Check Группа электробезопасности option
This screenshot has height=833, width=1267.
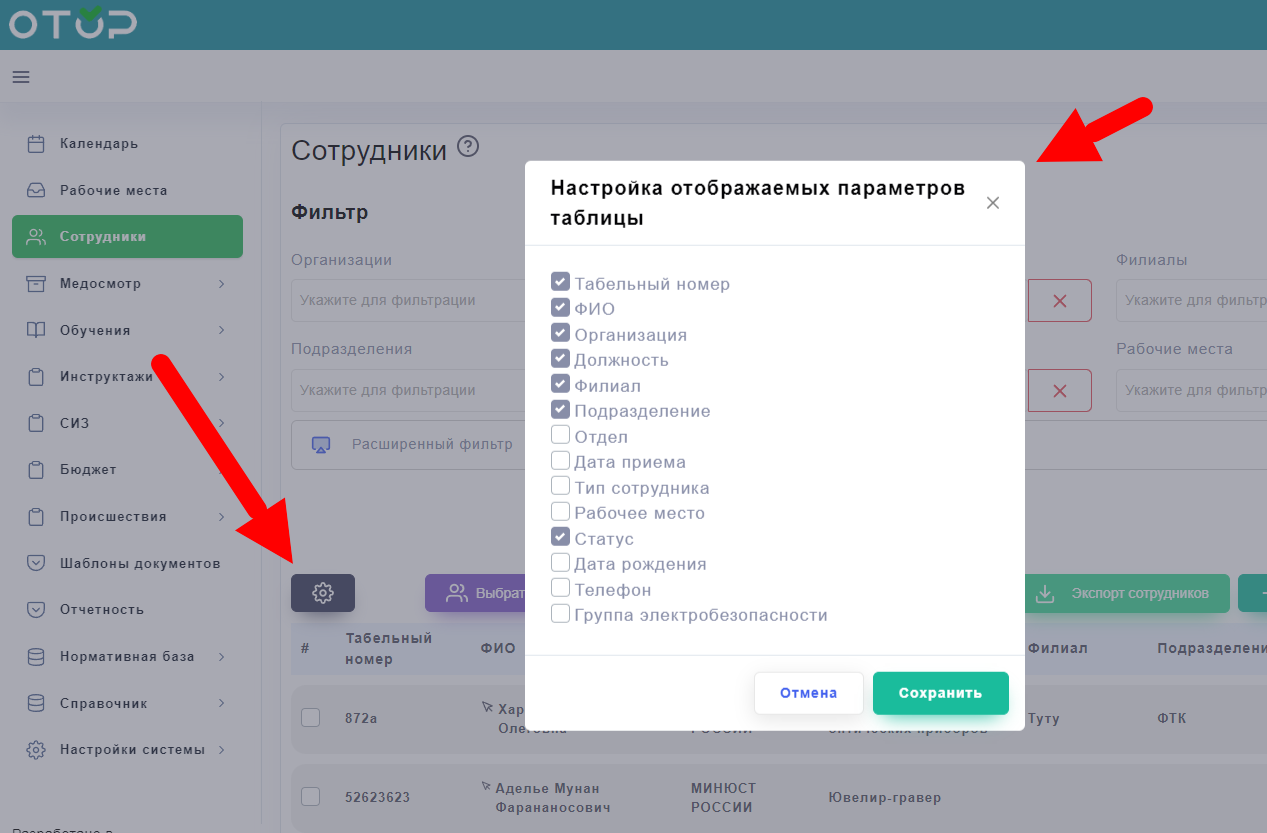pos(561,614)
